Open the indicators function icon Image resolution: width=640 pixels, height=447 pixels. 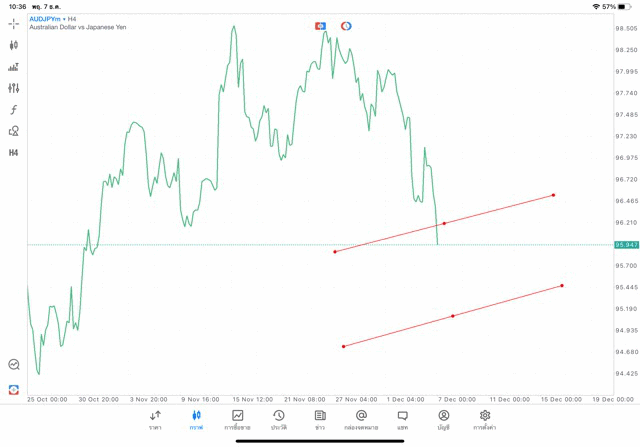[x=14, y=110]
